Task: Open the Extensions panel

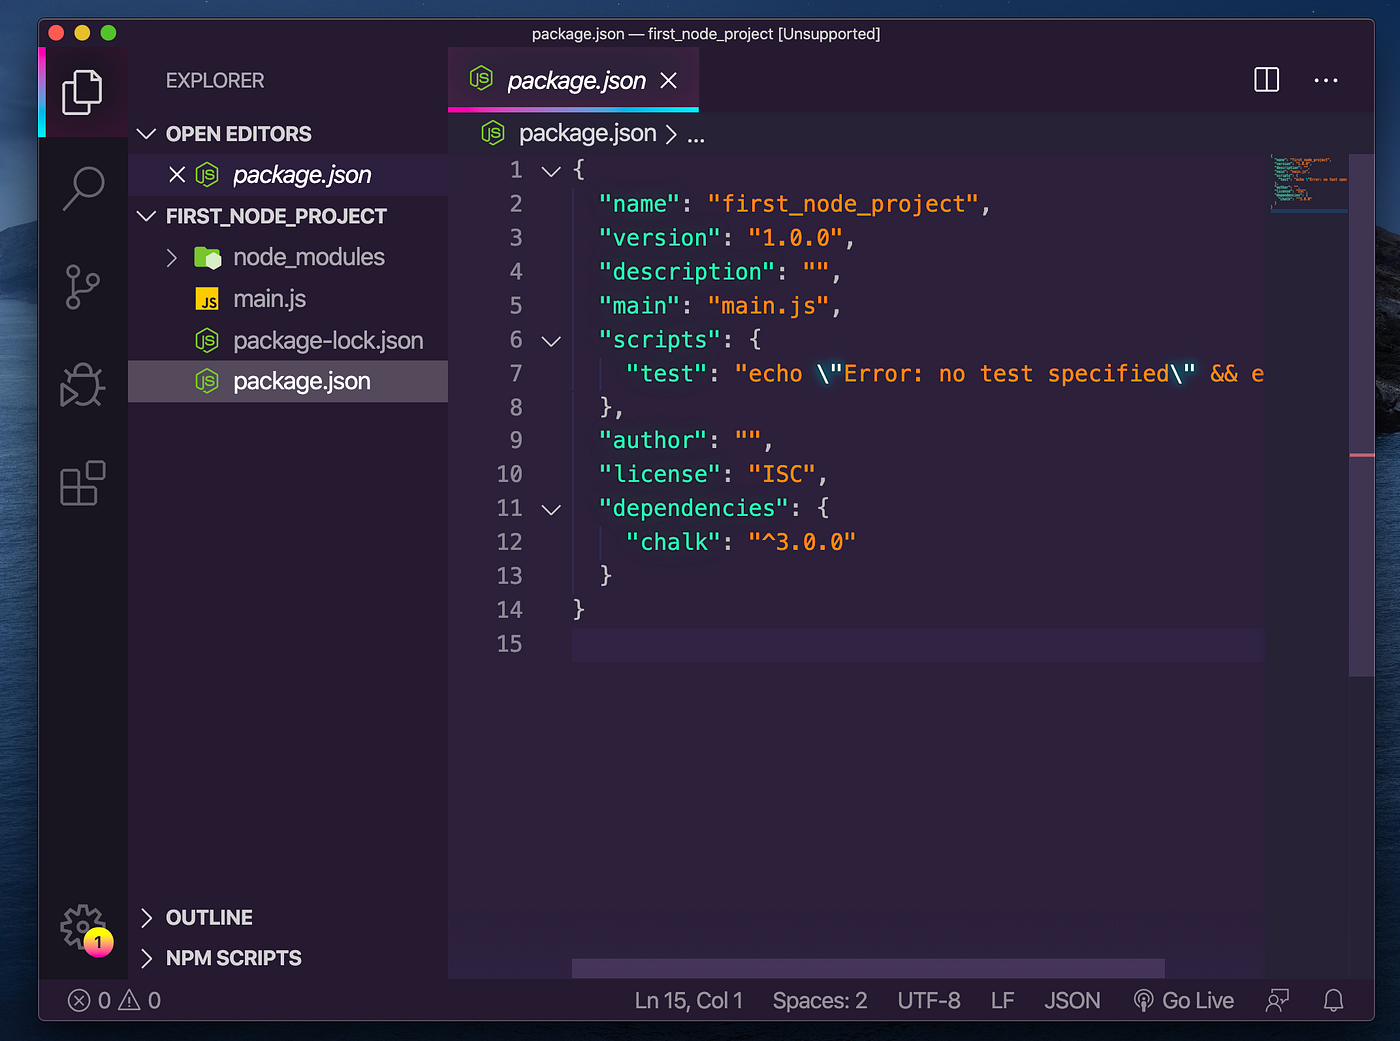Action: pos(83,483)
